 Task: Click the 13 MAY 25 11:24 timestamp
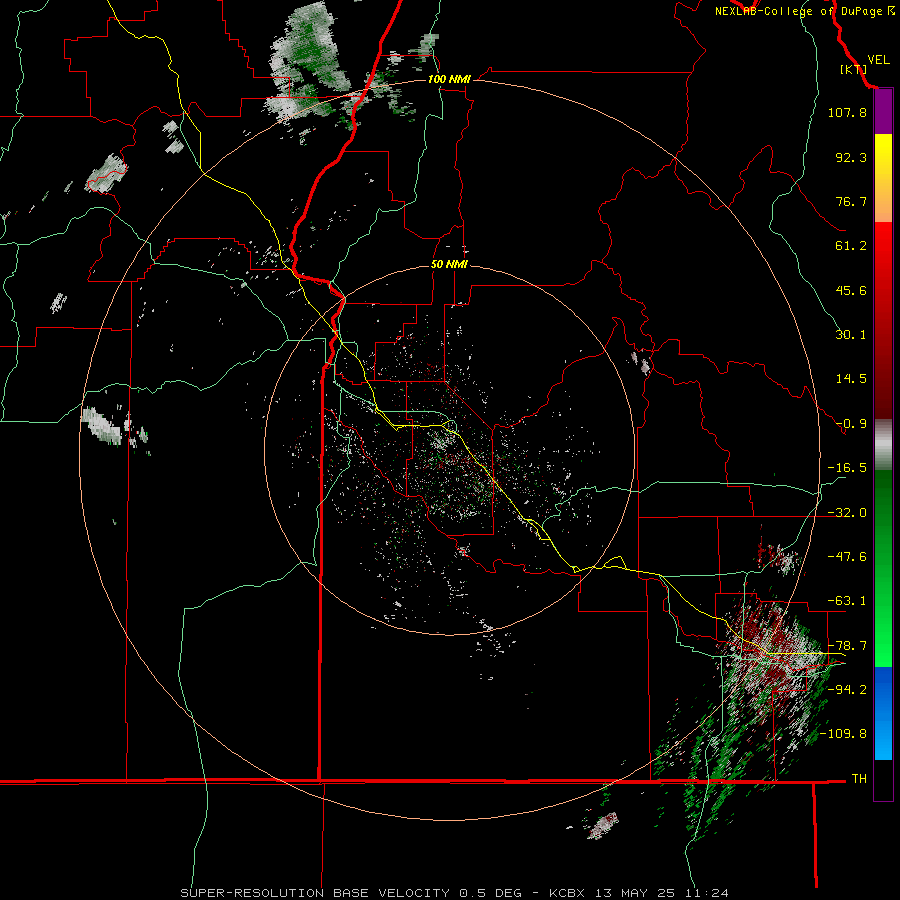(x=662, y=893)
